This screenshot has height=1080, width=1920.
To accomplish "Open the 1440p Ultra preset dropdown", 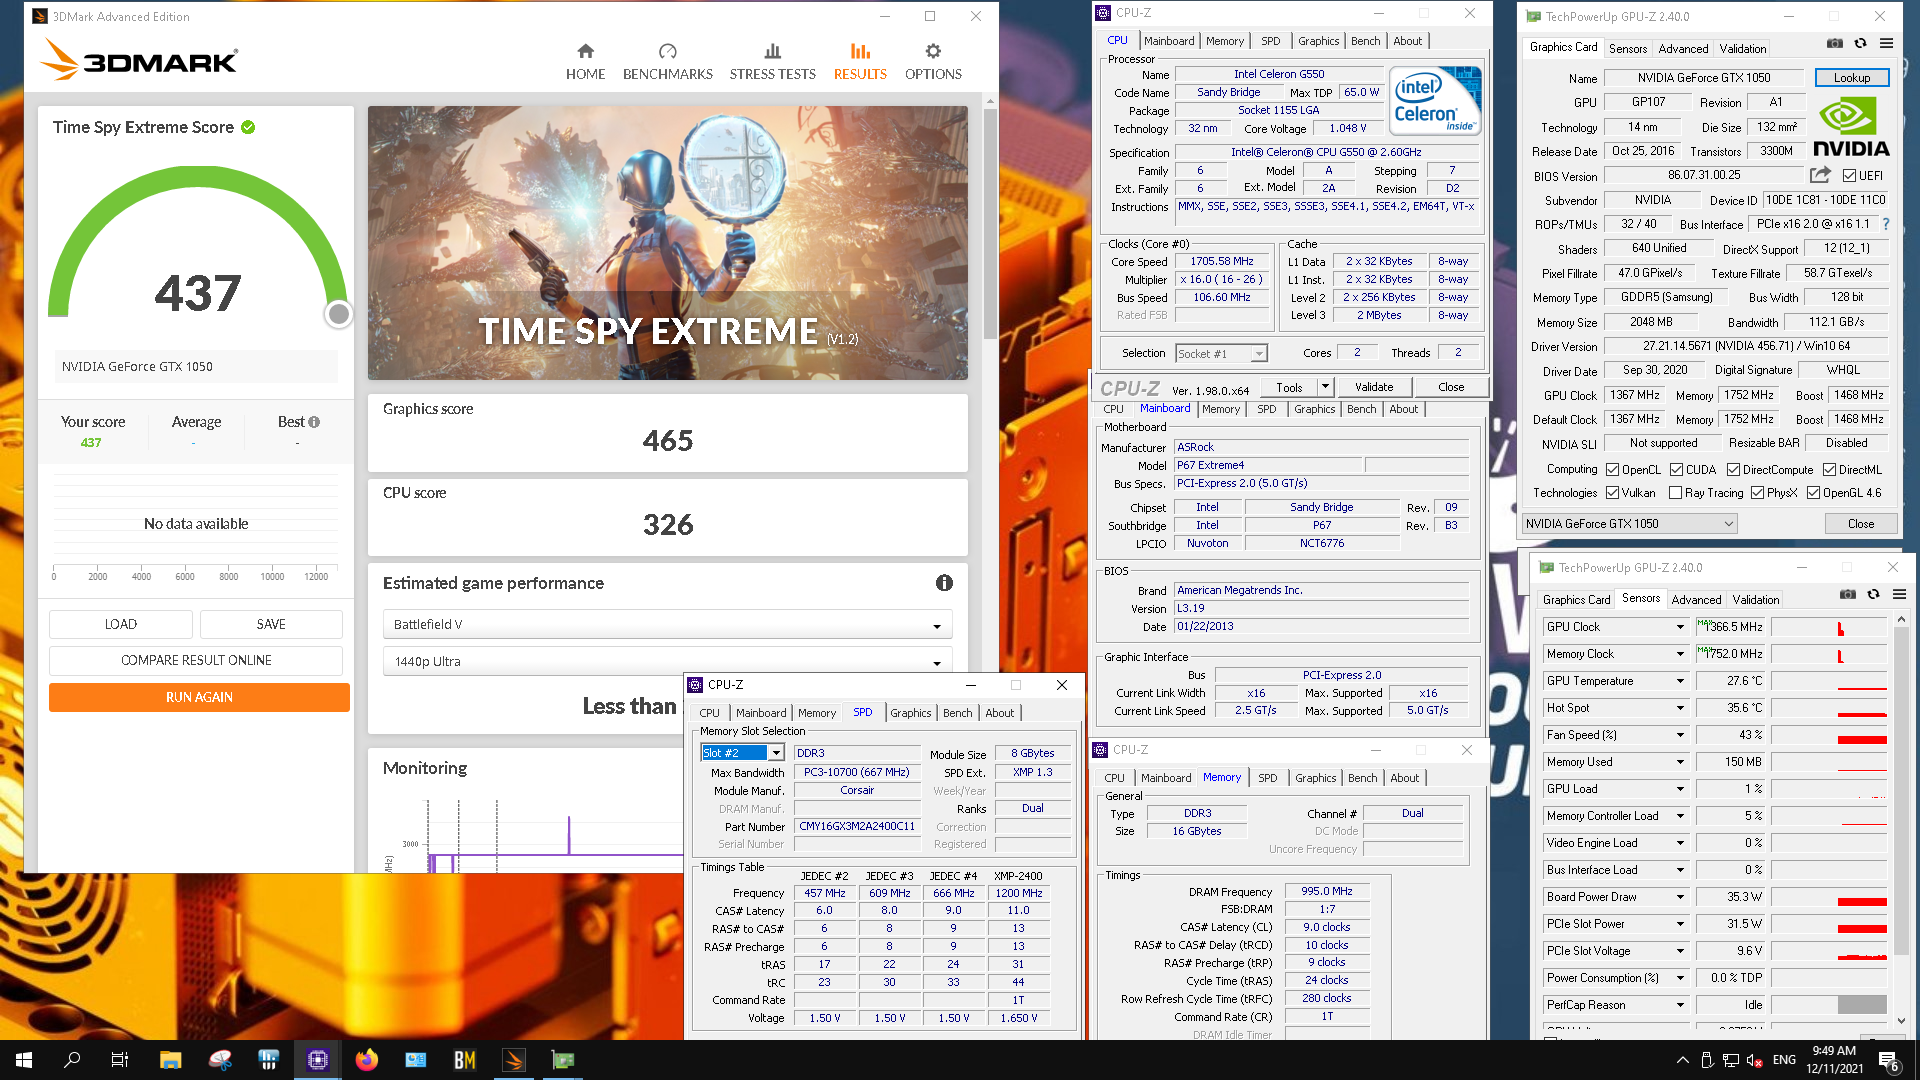I will [x=667, y=662].
